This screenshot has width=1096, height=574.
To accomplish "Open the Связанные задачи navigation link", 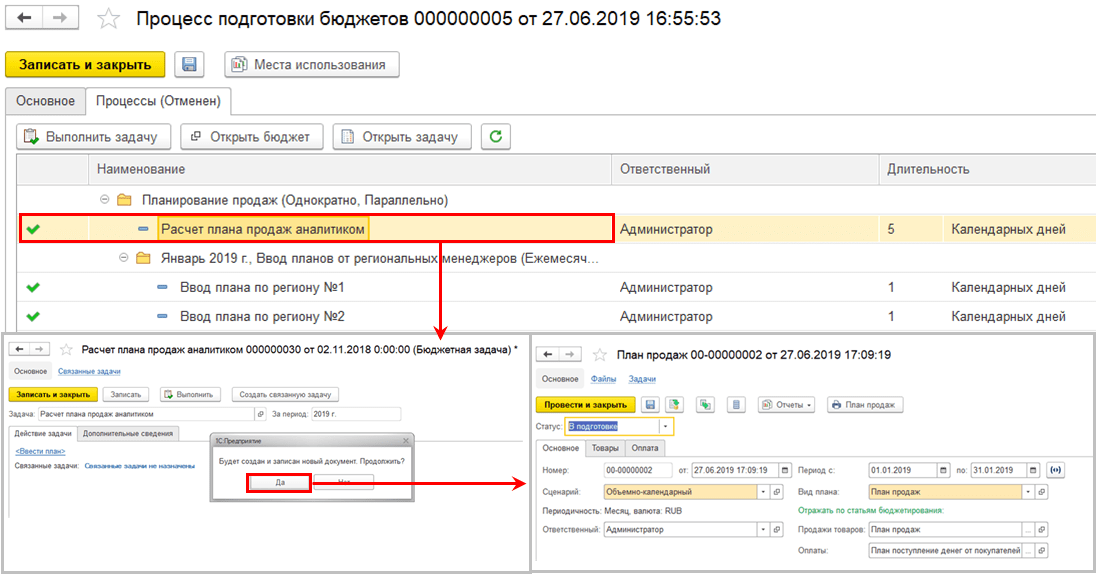I will (x=89, y=371).
